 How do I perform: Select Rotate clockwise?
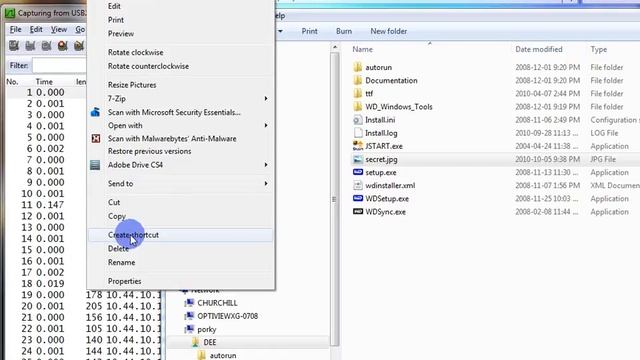click(x=136, y=52)
